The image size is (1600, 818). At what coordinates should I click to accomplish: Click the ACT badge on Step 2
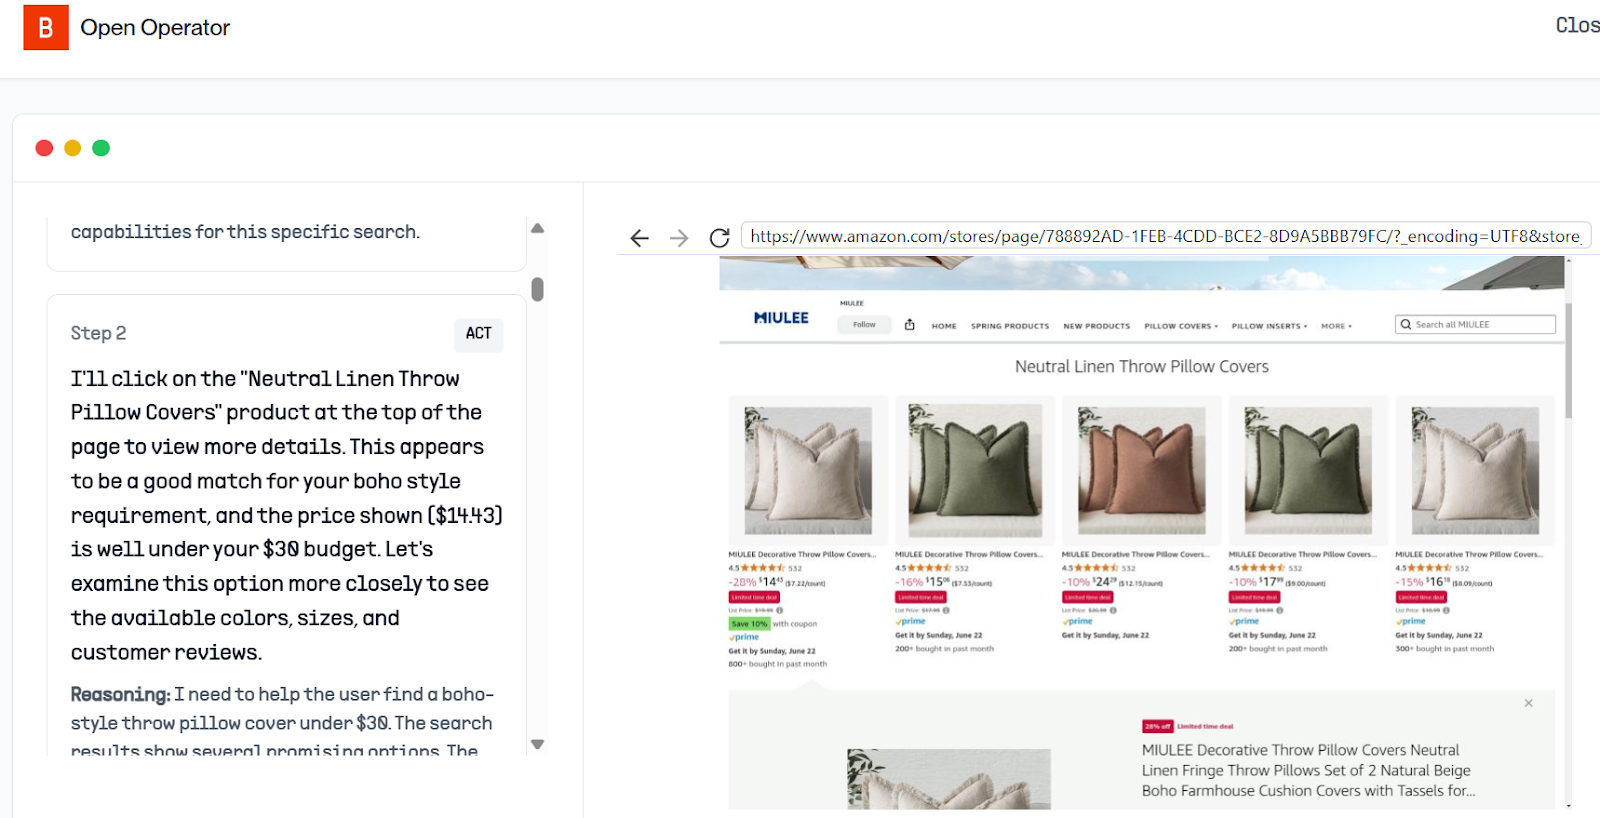point(479,333)
